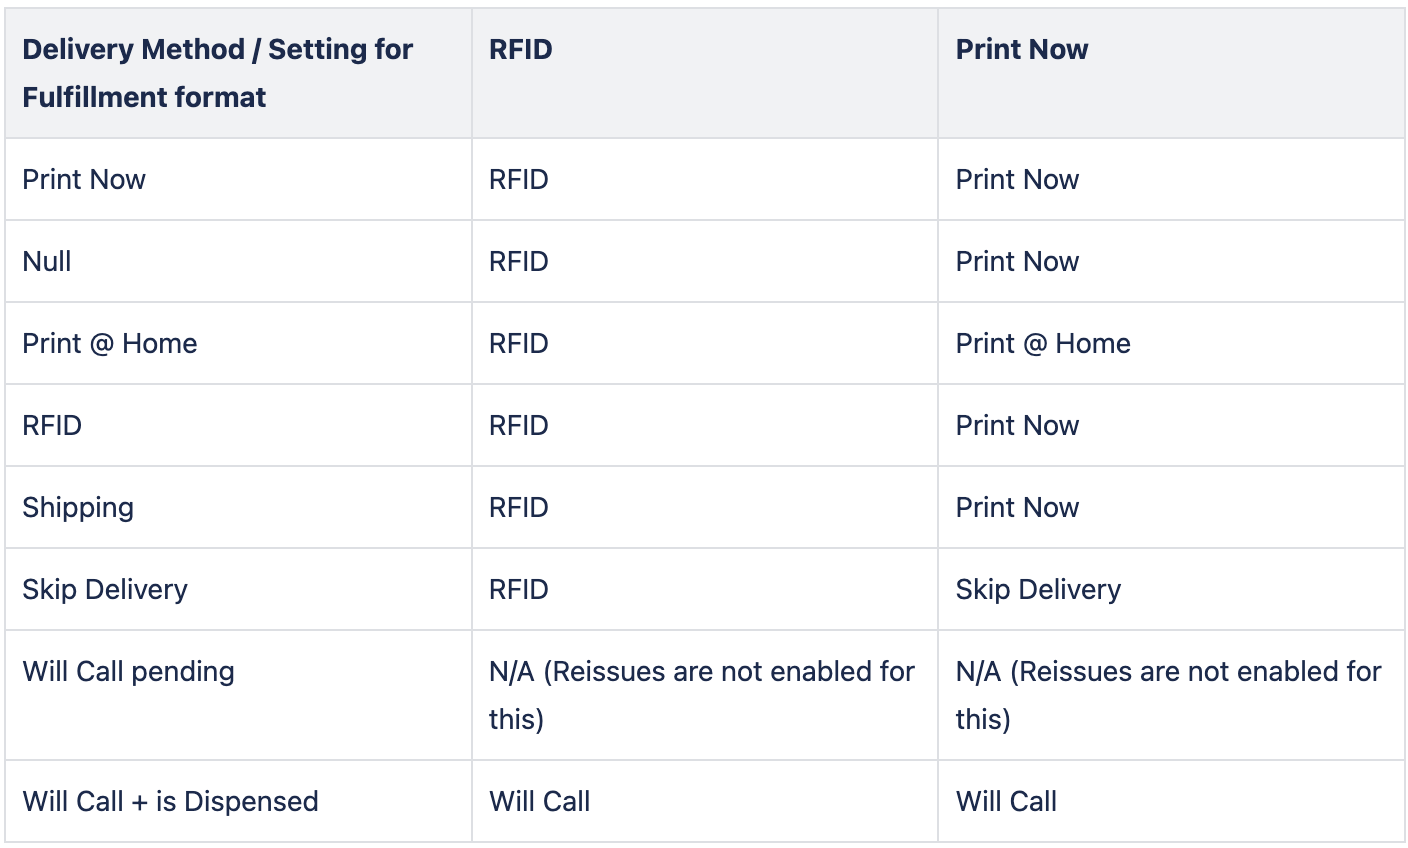
Task: Select 'Print Now' cell in the Shipping row
Action: [1017, 507]
